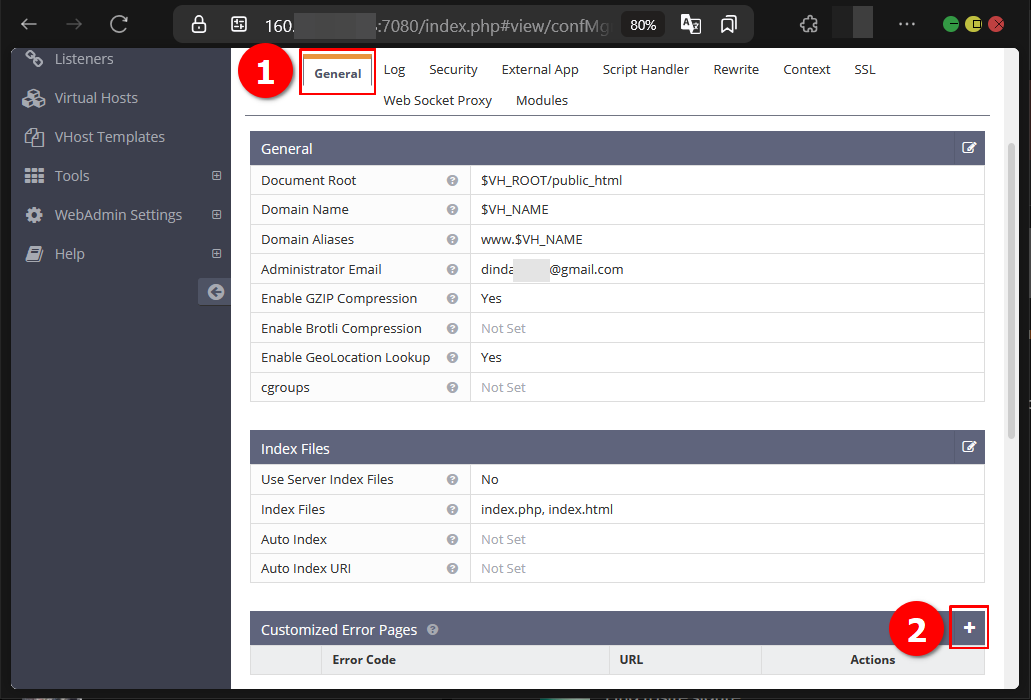Screen dimensions: 1031x700
Task: Switch to the Security tab
Action: click(x=453, y=70)
